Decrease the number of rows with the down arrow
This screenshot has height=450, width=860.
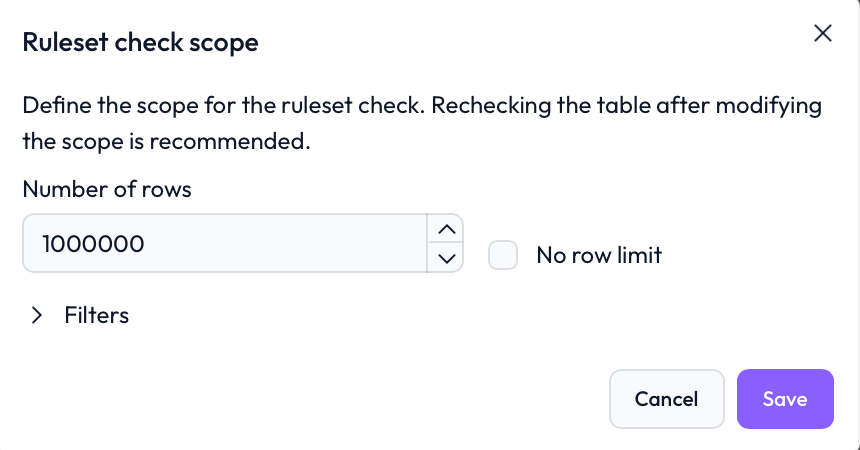[x=446, y=258]
